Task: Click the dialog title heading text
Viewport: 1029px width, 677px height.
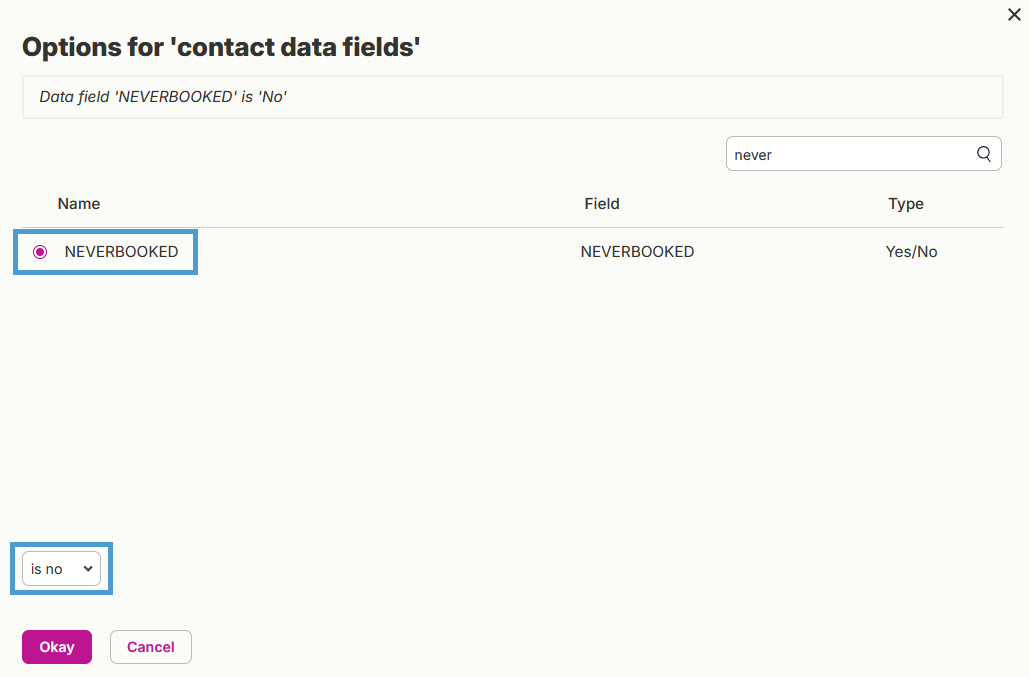Action: click(x=221, y=47)
